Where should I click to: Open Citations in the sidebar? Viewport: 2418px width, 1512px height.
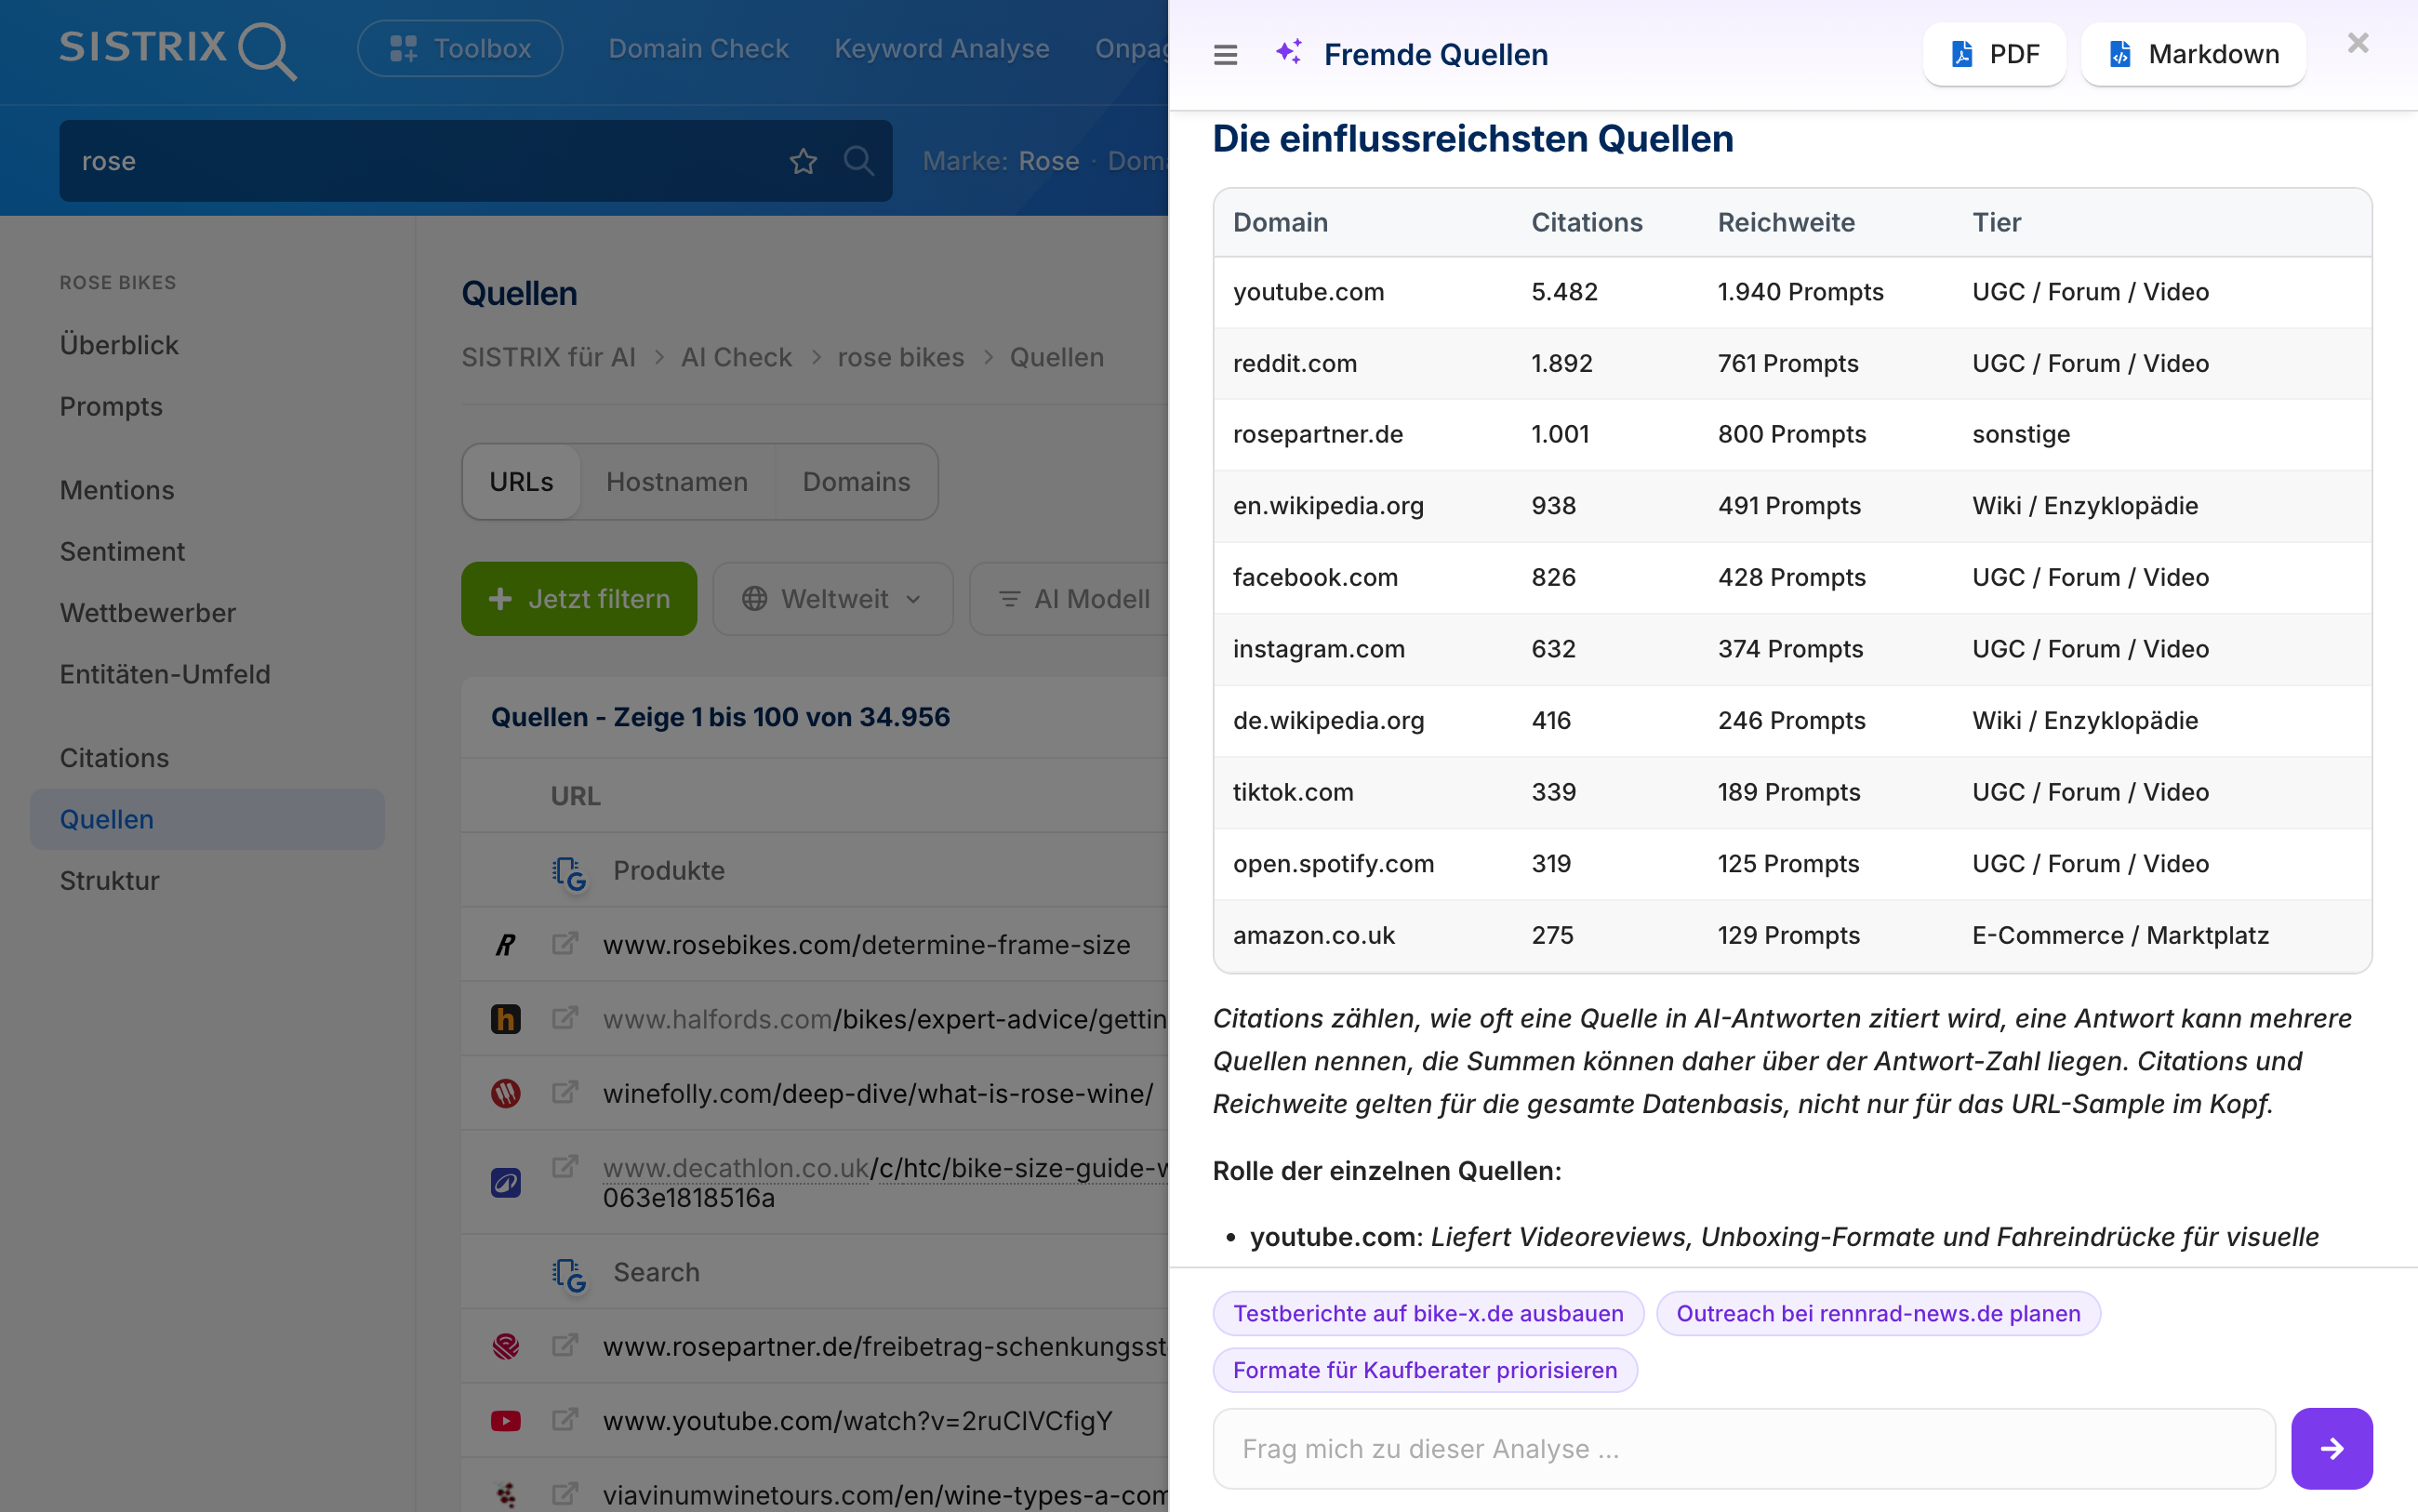tap(114, 758)
